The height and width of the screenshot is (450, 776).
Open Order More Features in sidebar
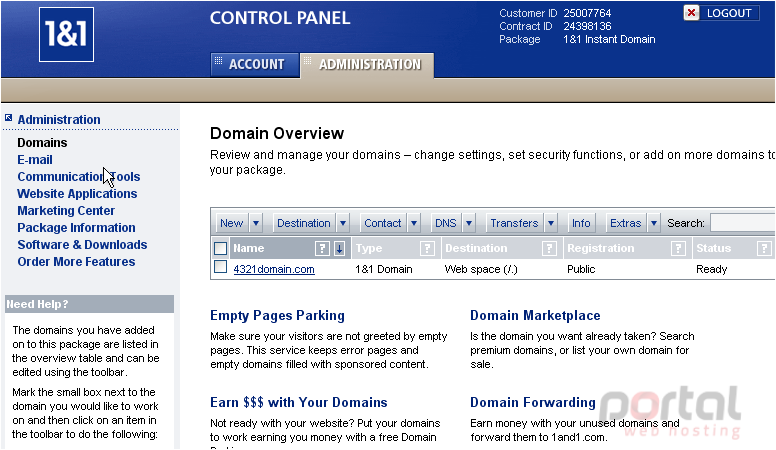point(76,261)
